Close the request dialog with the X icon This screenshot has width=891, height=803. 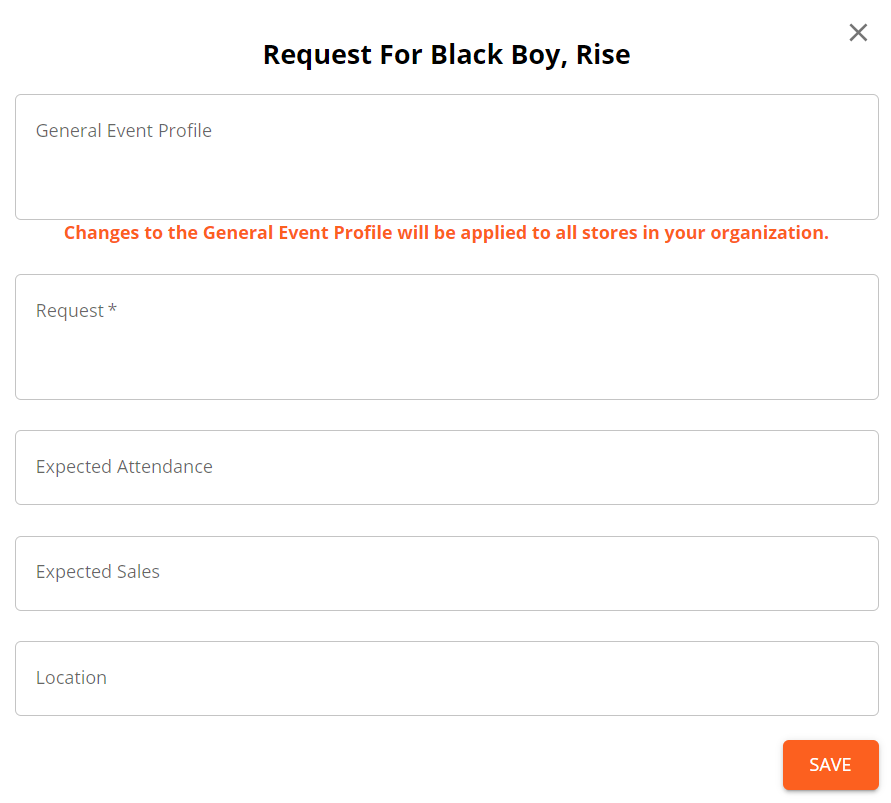click(x=858, y=33)
